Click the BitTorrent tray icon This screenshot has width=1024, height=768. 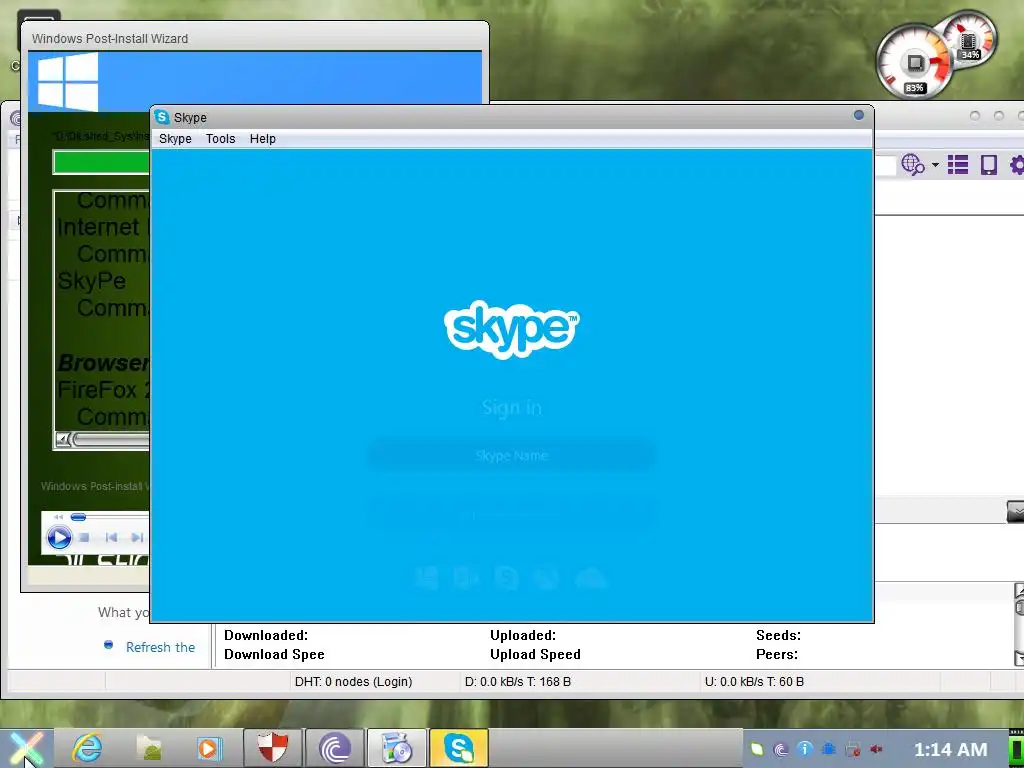pos(780,749)
